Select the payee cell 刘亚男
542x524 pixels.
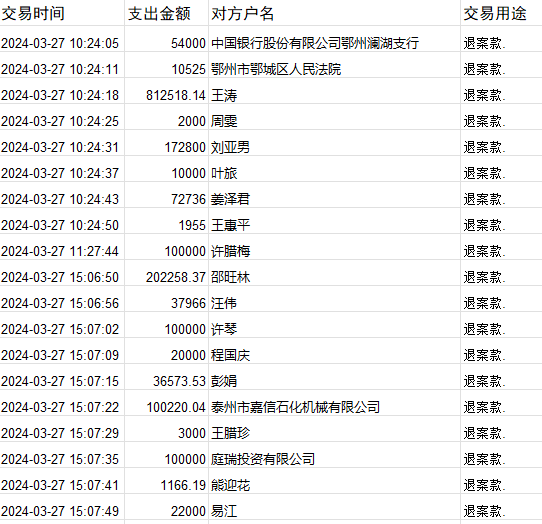334,147
